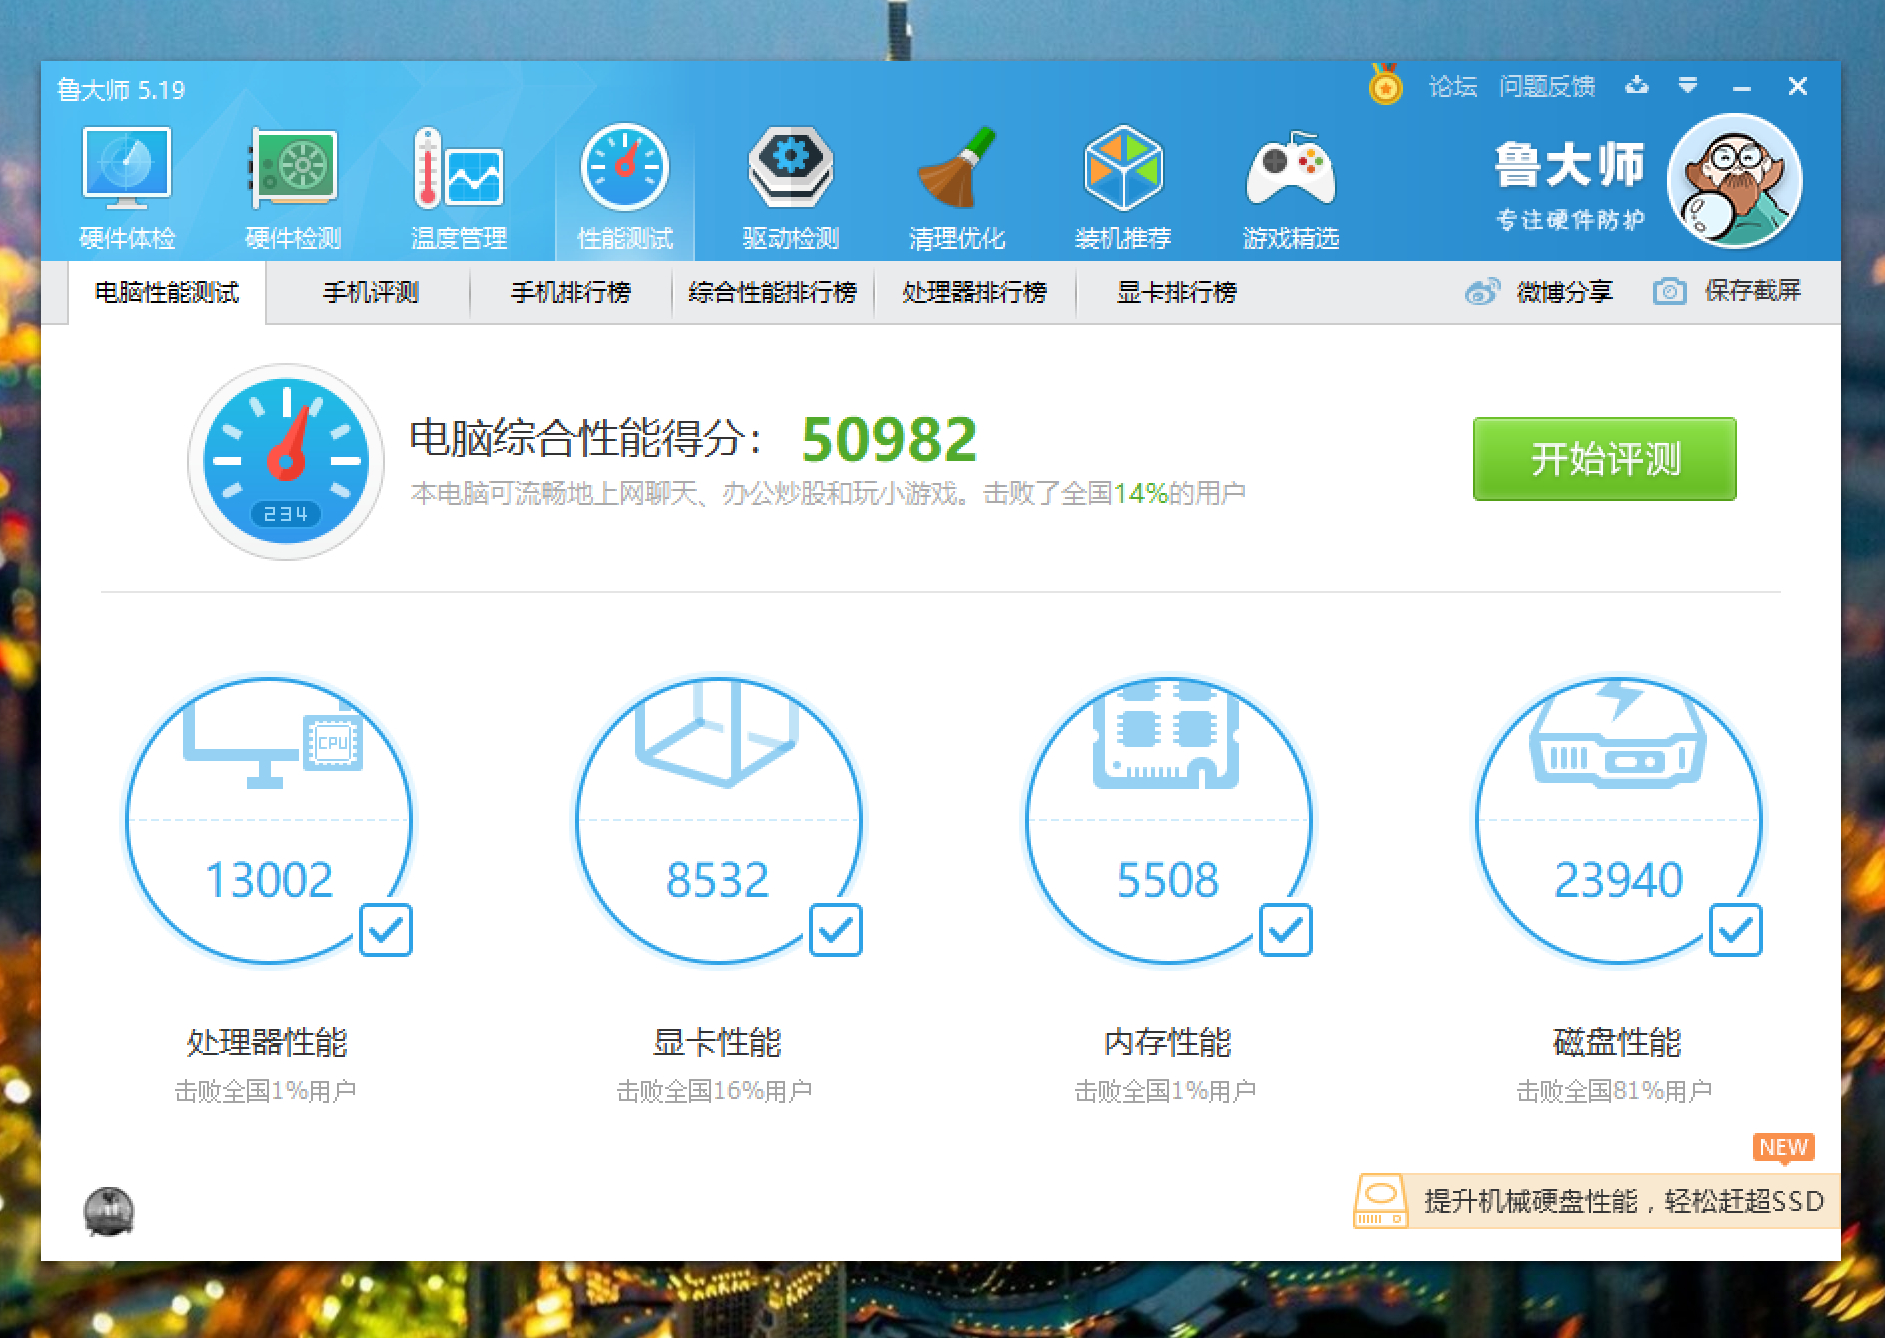The image size is (1885, 1338).
Task: Click the orange NEW badge
Action: (x=1784, y=1147)
